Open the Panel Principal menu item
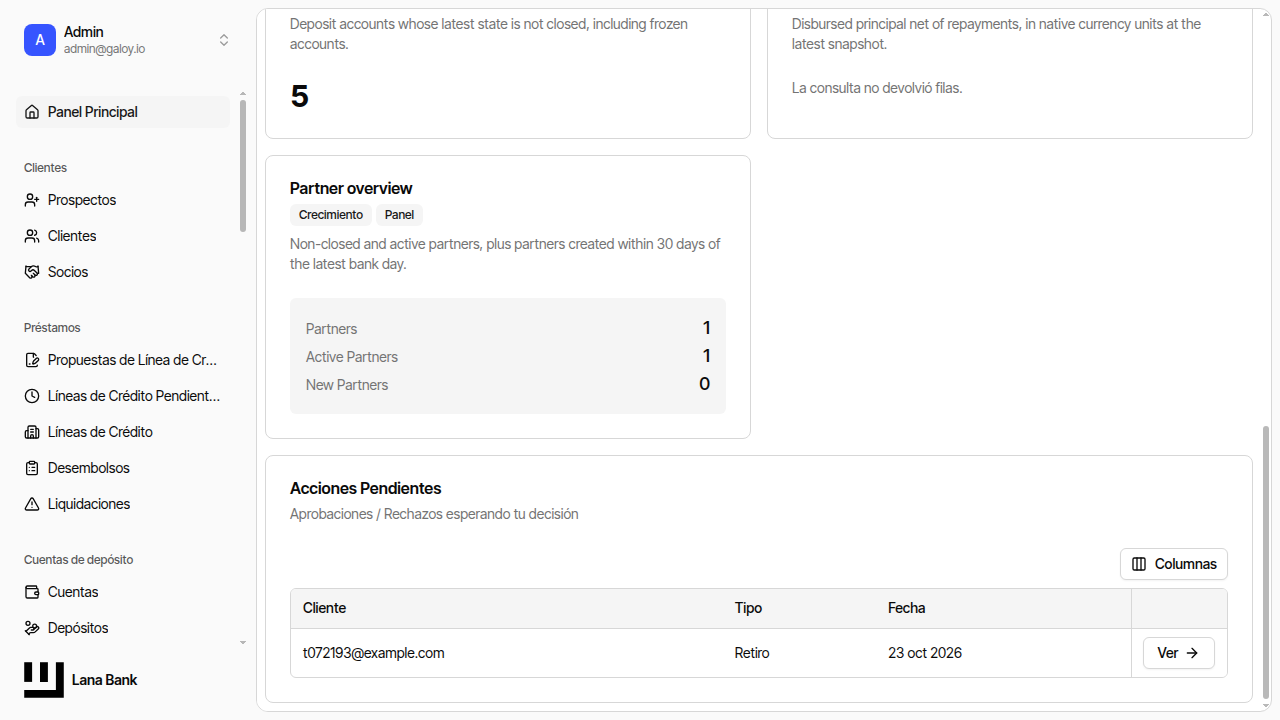This screenshot has height=720, width=1280. coord(123,112)
